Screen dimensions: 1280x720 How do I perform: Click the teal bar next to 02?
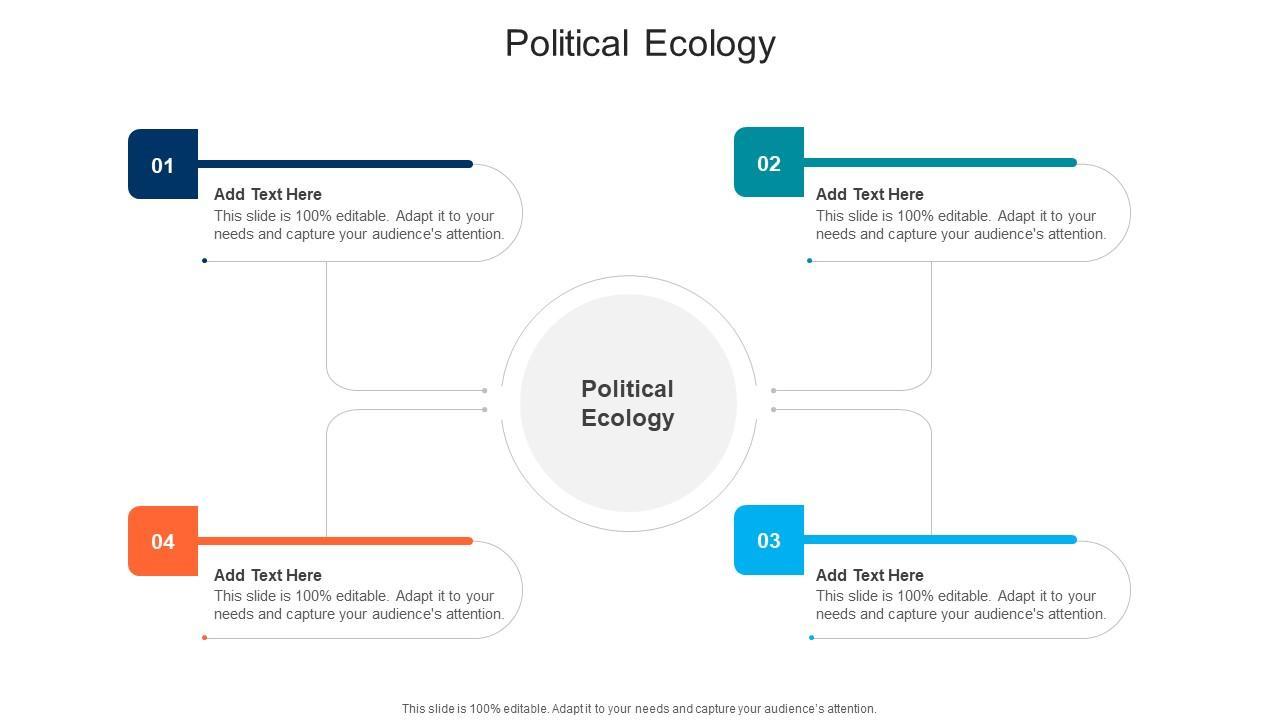click(x=940, y=162)
